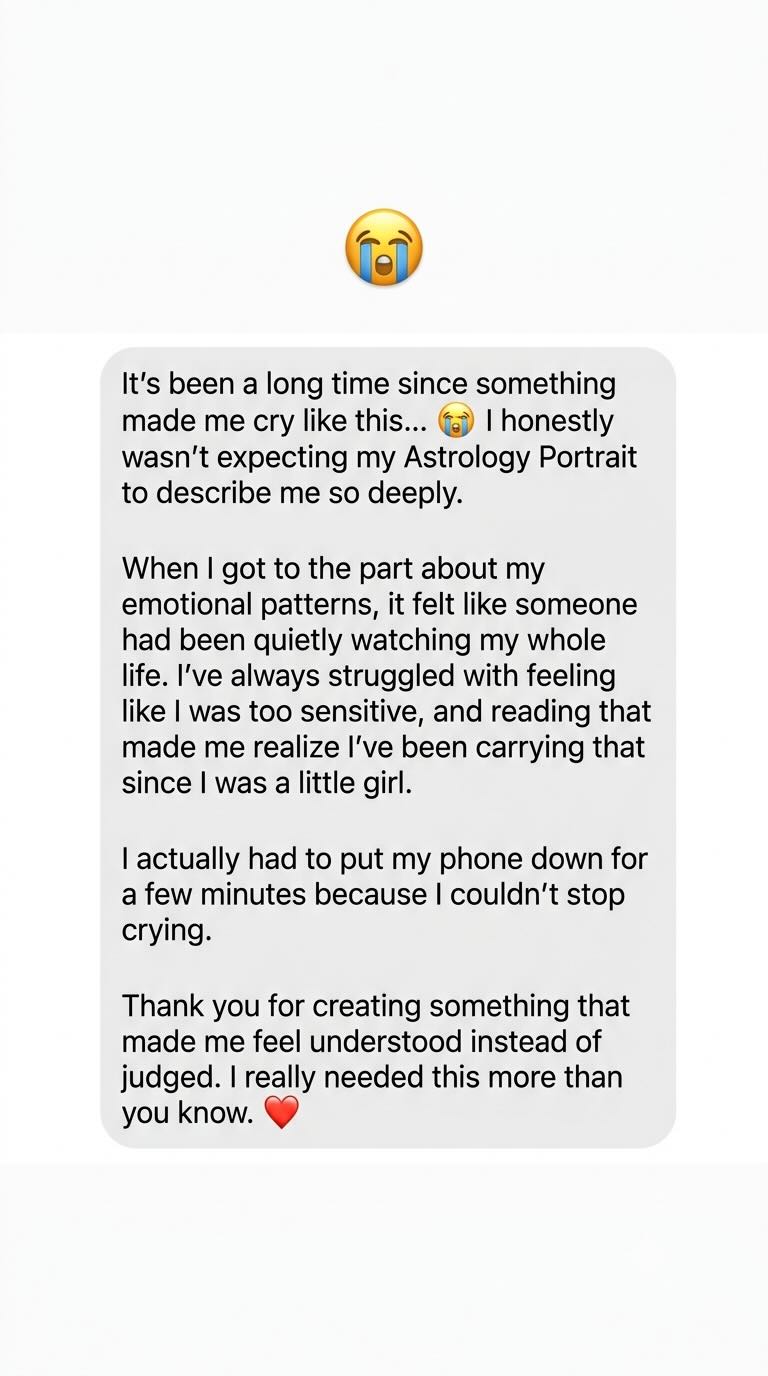Image resolution: width=768 pixels, height=1376 pixels.
Task: Click the line "made me realize I've been carrying that"
Action: [384, 748]
